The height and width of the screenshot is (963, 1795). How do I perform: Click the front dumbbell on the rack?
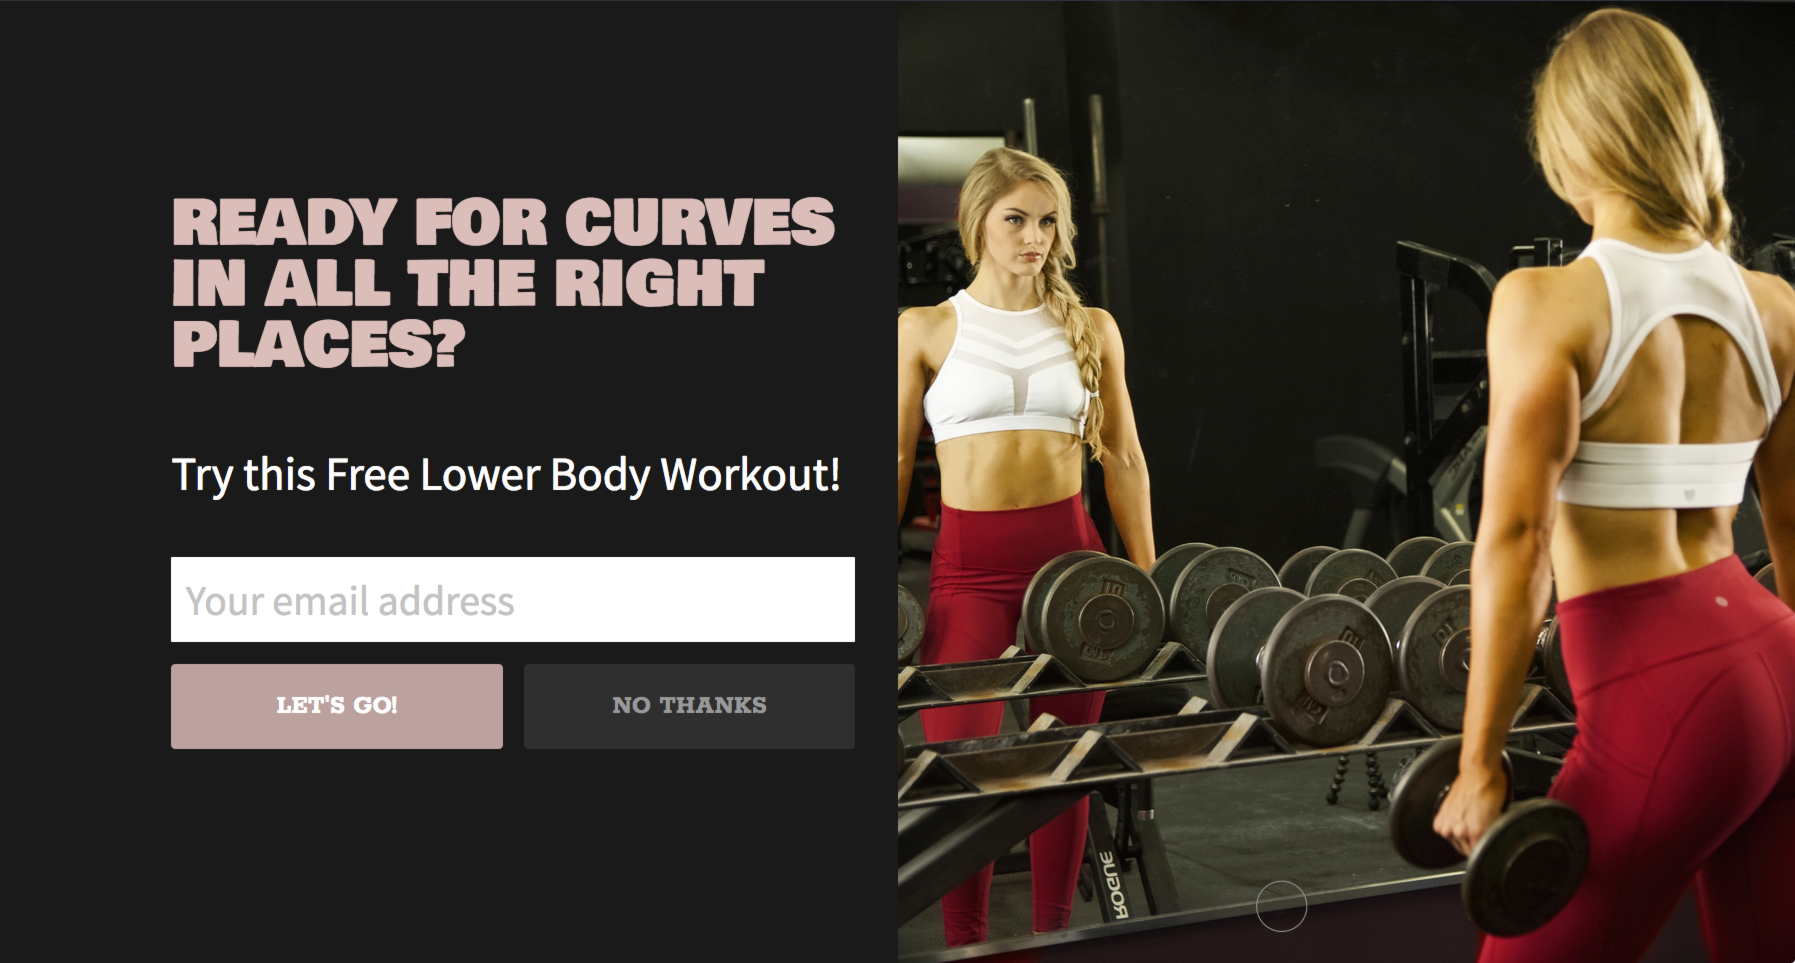pyautogui.click(x=1325, y=670)
